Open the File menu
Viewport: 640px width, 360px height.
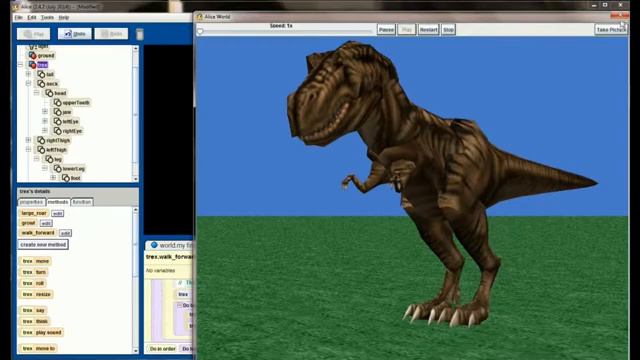coord(19,18)
